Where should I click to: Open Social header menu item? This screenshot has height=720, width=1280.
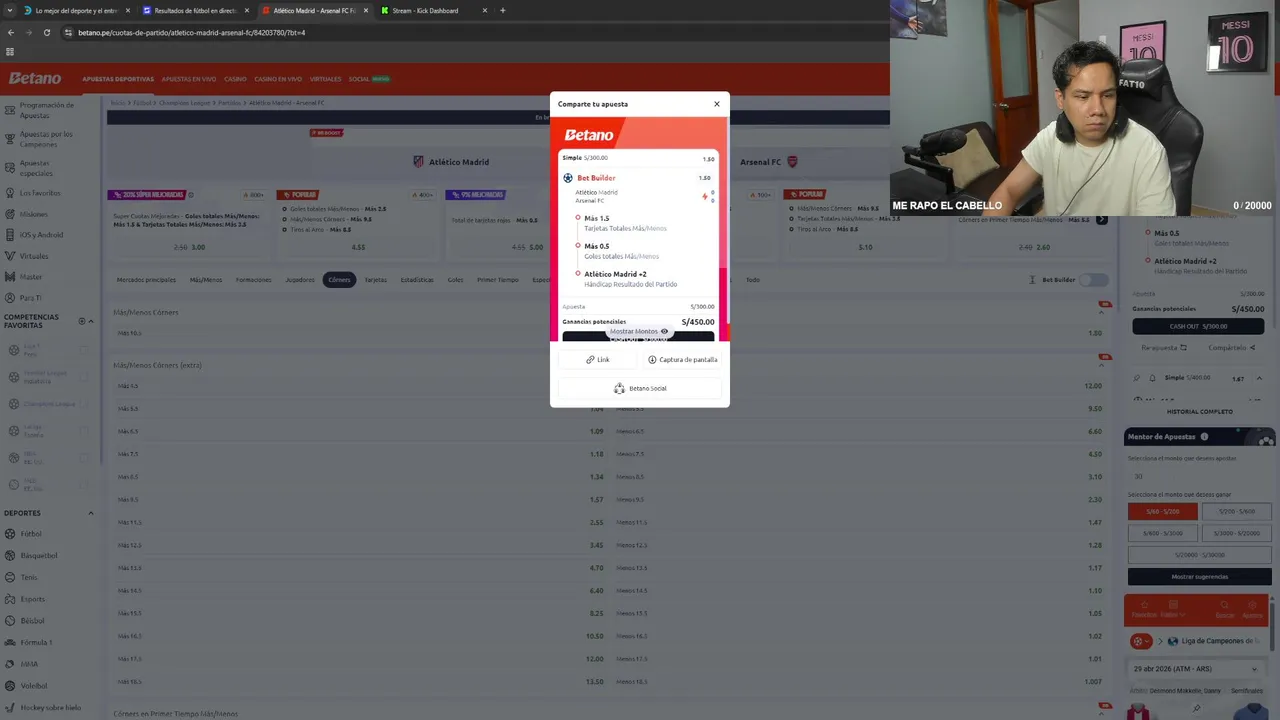359,79
